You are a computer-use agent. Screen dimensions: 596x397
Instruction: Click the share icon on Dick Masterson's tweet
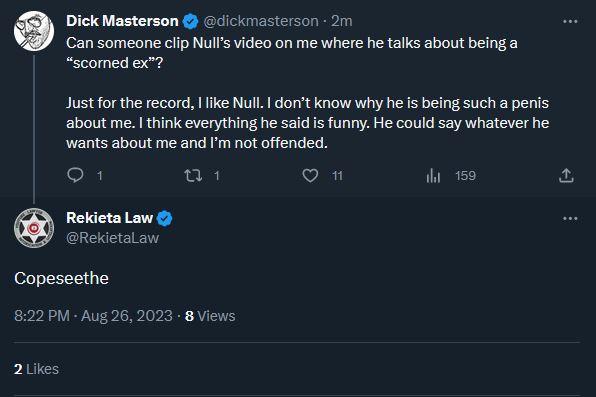[566, 175]
